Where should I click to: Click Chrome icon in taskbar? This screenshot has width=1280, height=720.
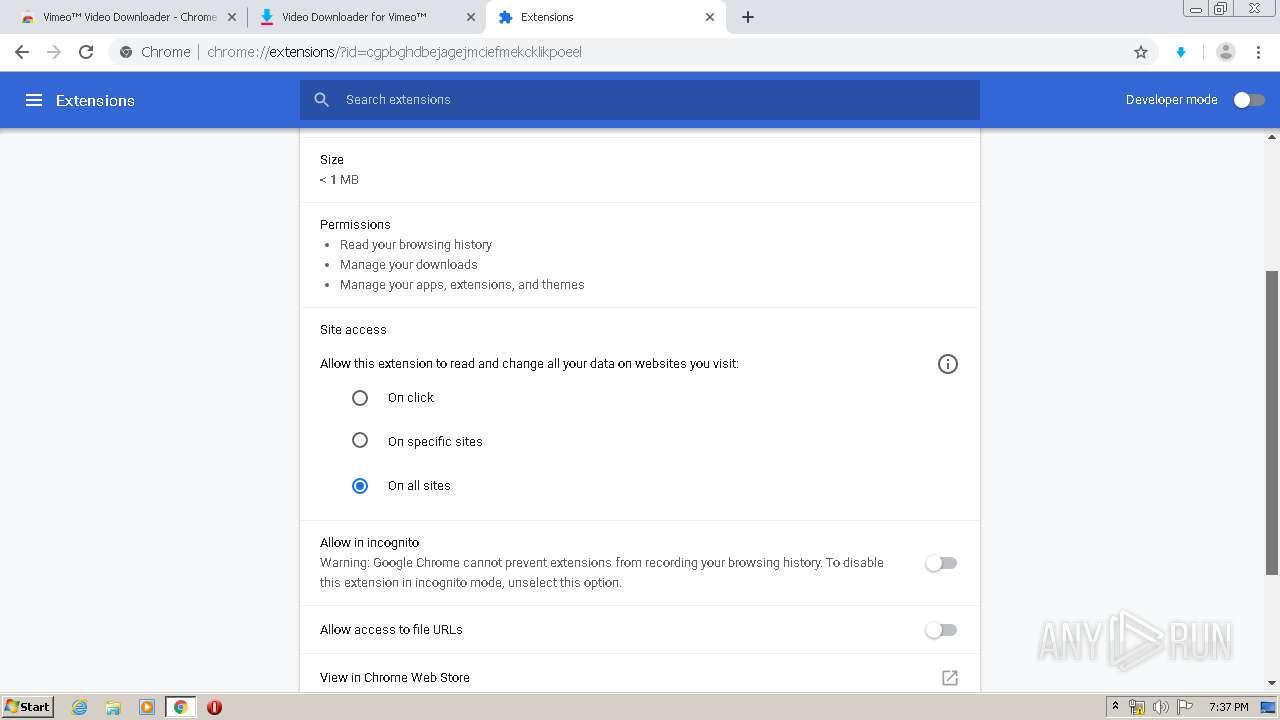coord(181,707)
